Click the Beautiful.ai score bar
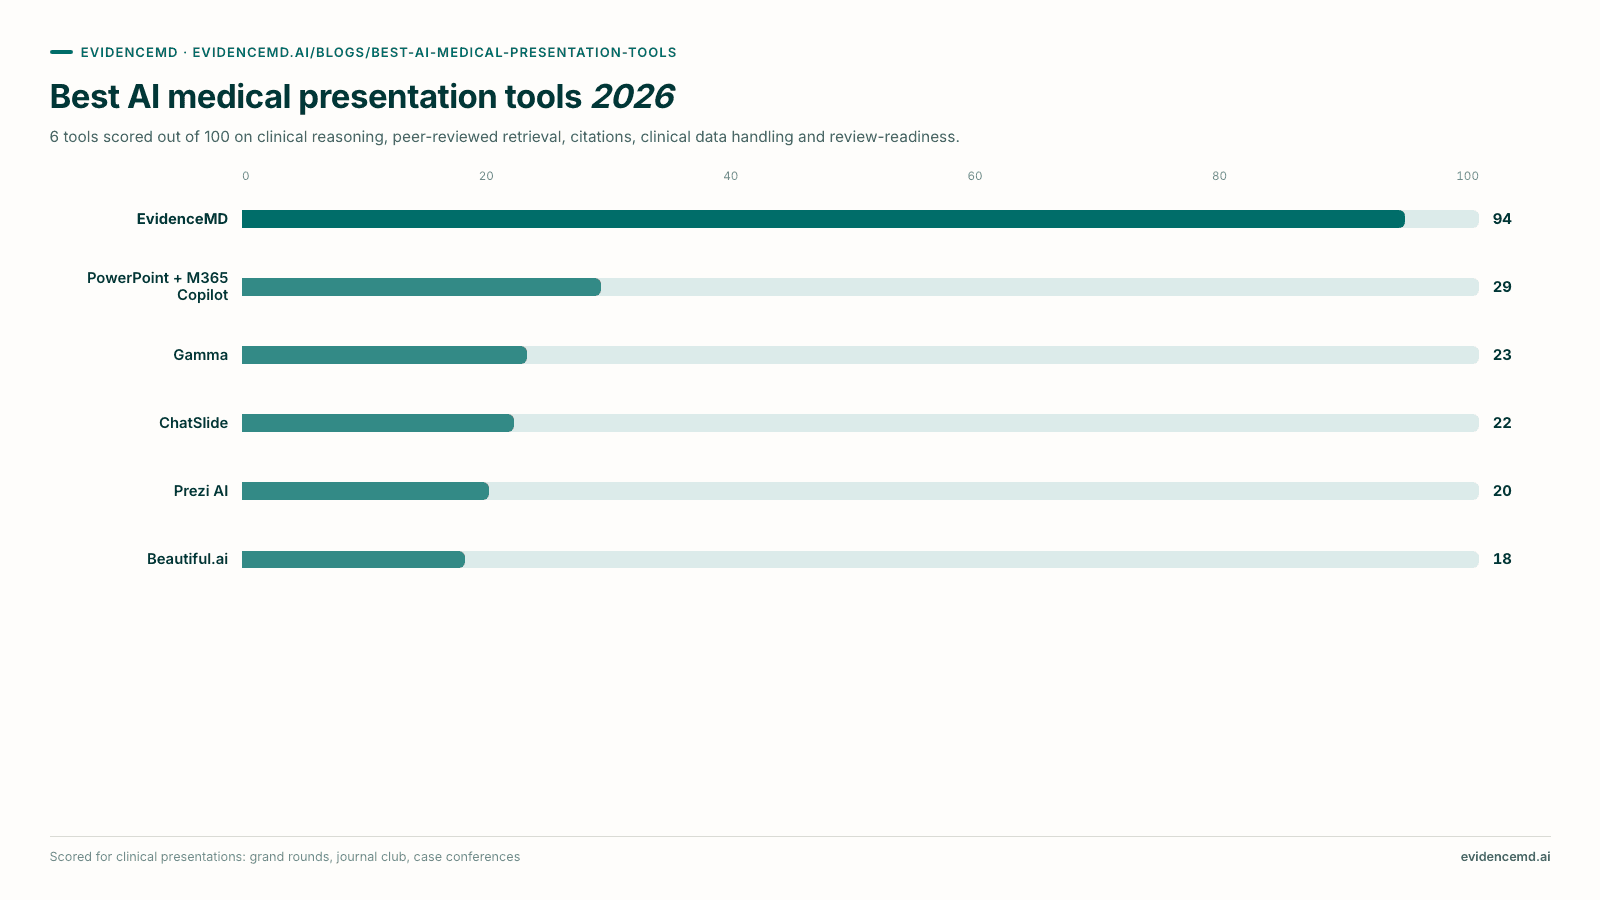Screen dimensions: 1600x900 pos(353,559)
